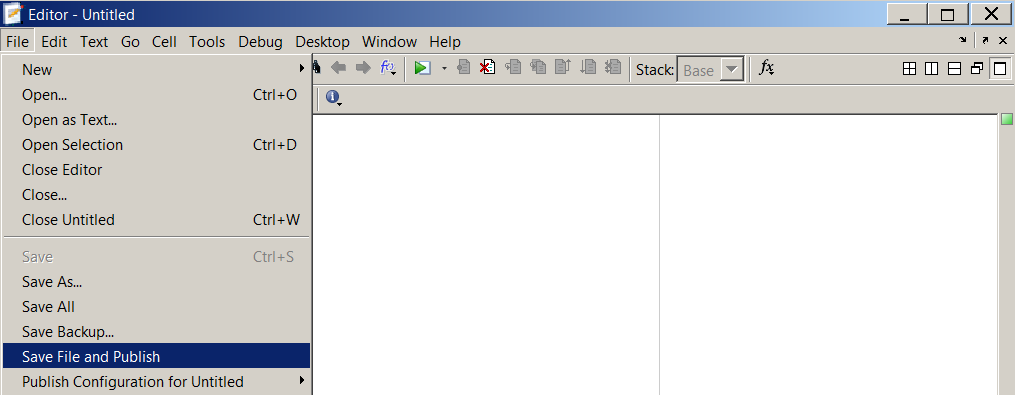Expand Publish Configuration for Untitled submenu
1015x395 pixels.
pos(156,381)
